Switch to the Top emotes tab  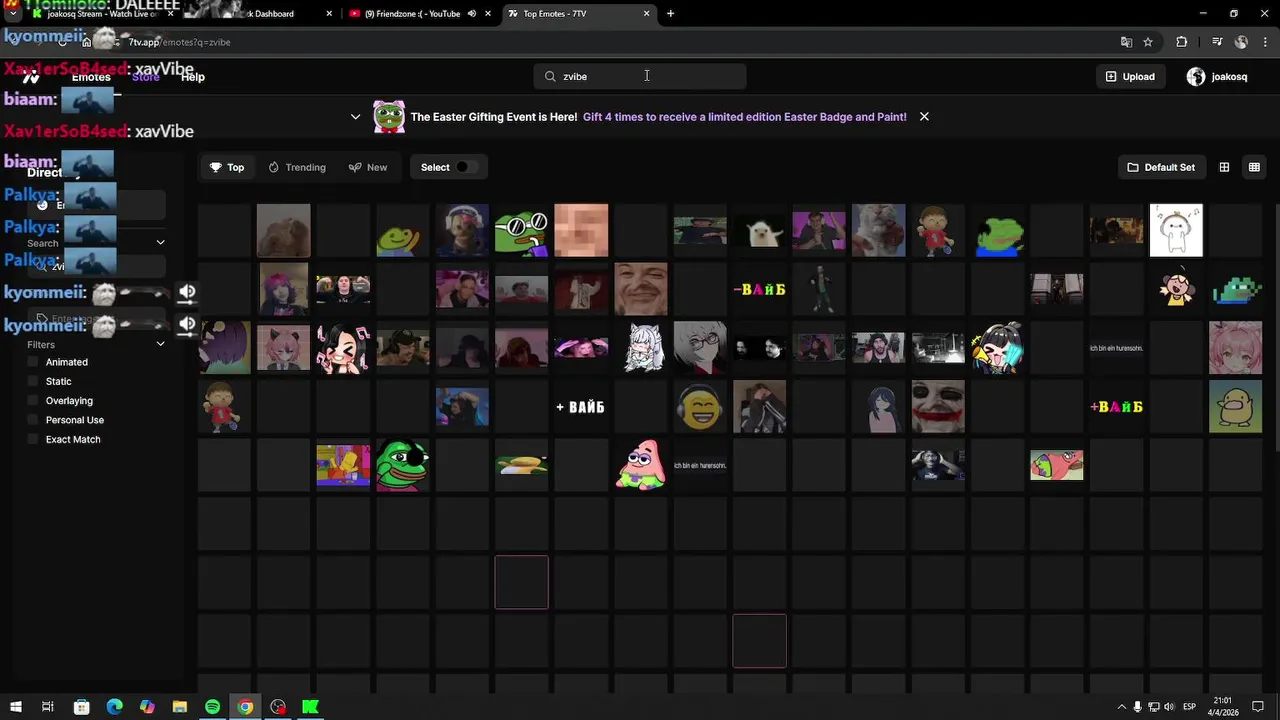click(x=227, y=167)
